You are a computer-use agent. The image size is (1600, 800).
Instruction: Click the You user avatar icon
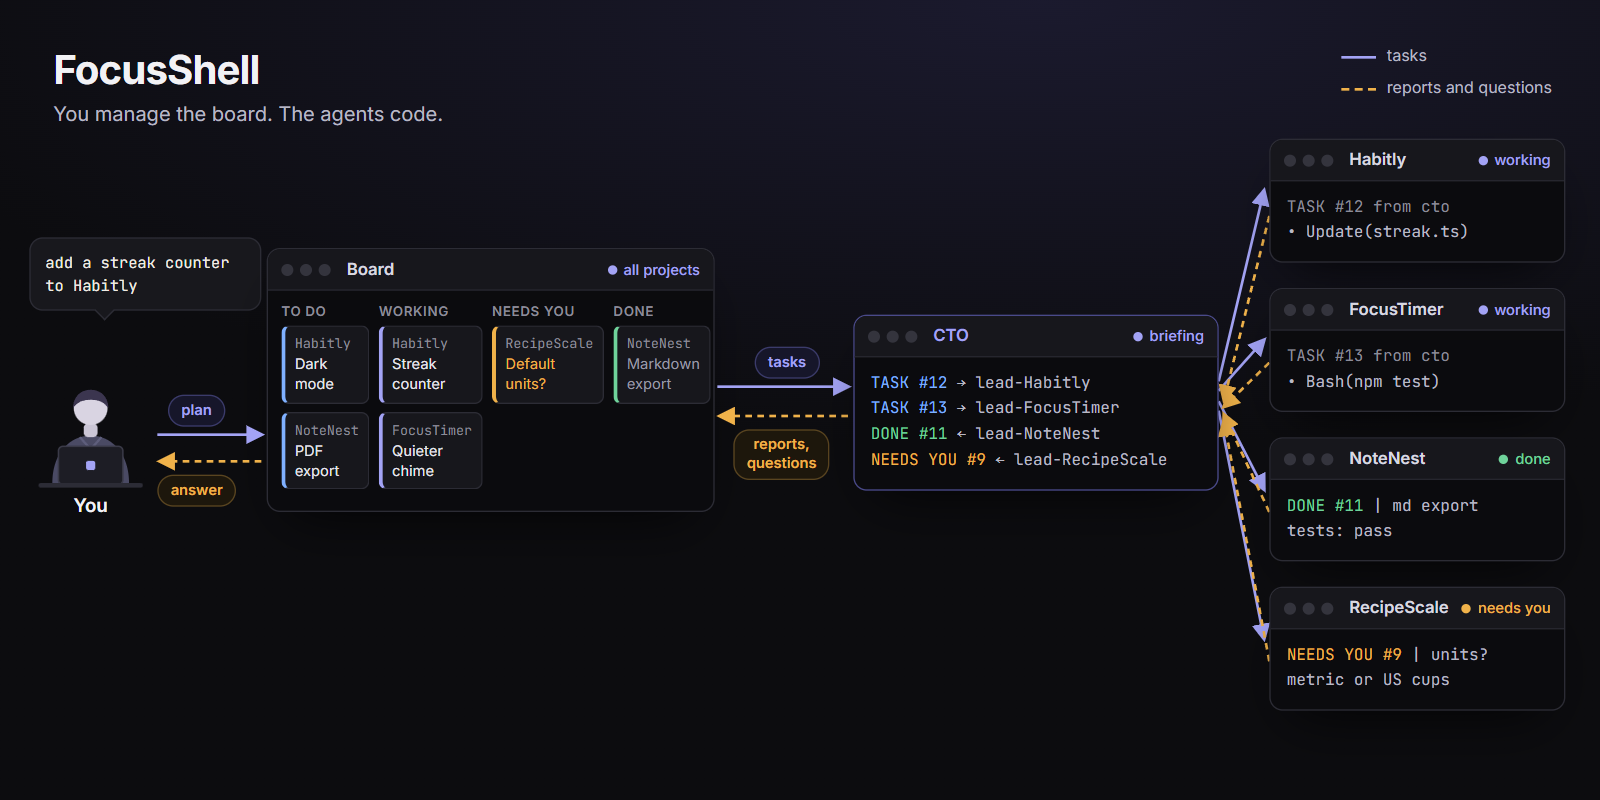91,438
